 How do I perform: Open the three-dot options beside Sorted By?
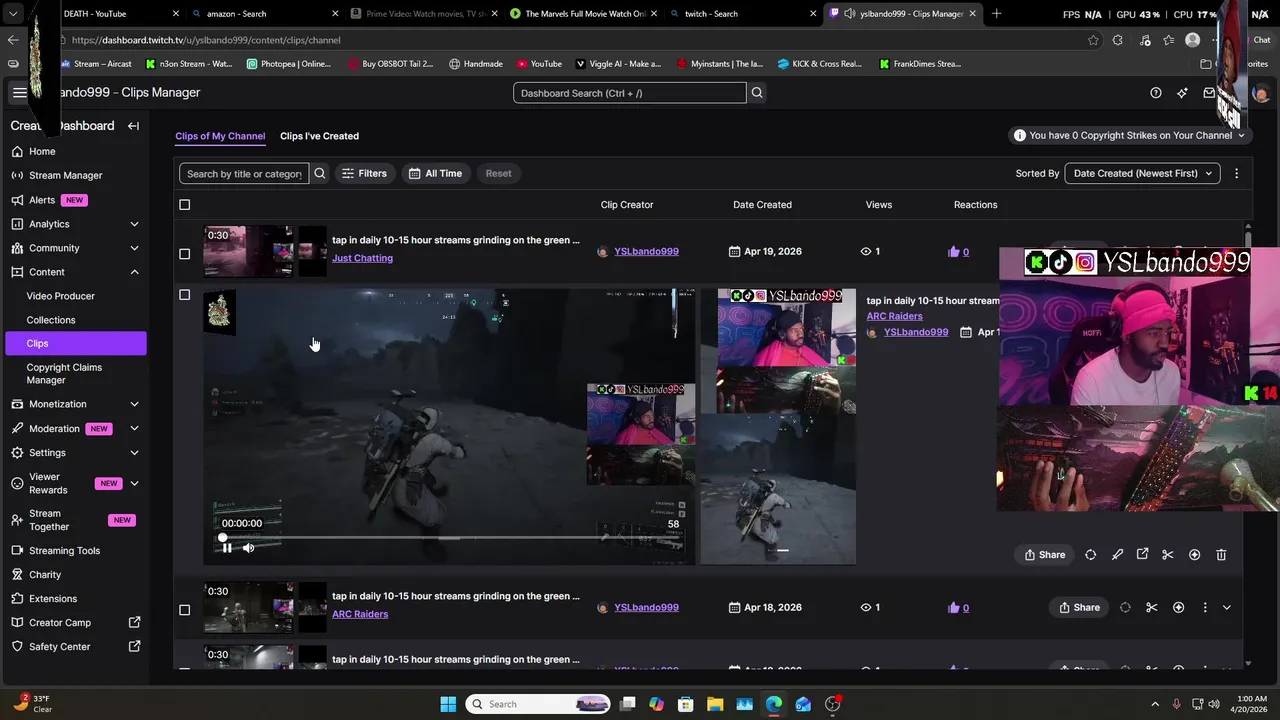[1236, 173]
